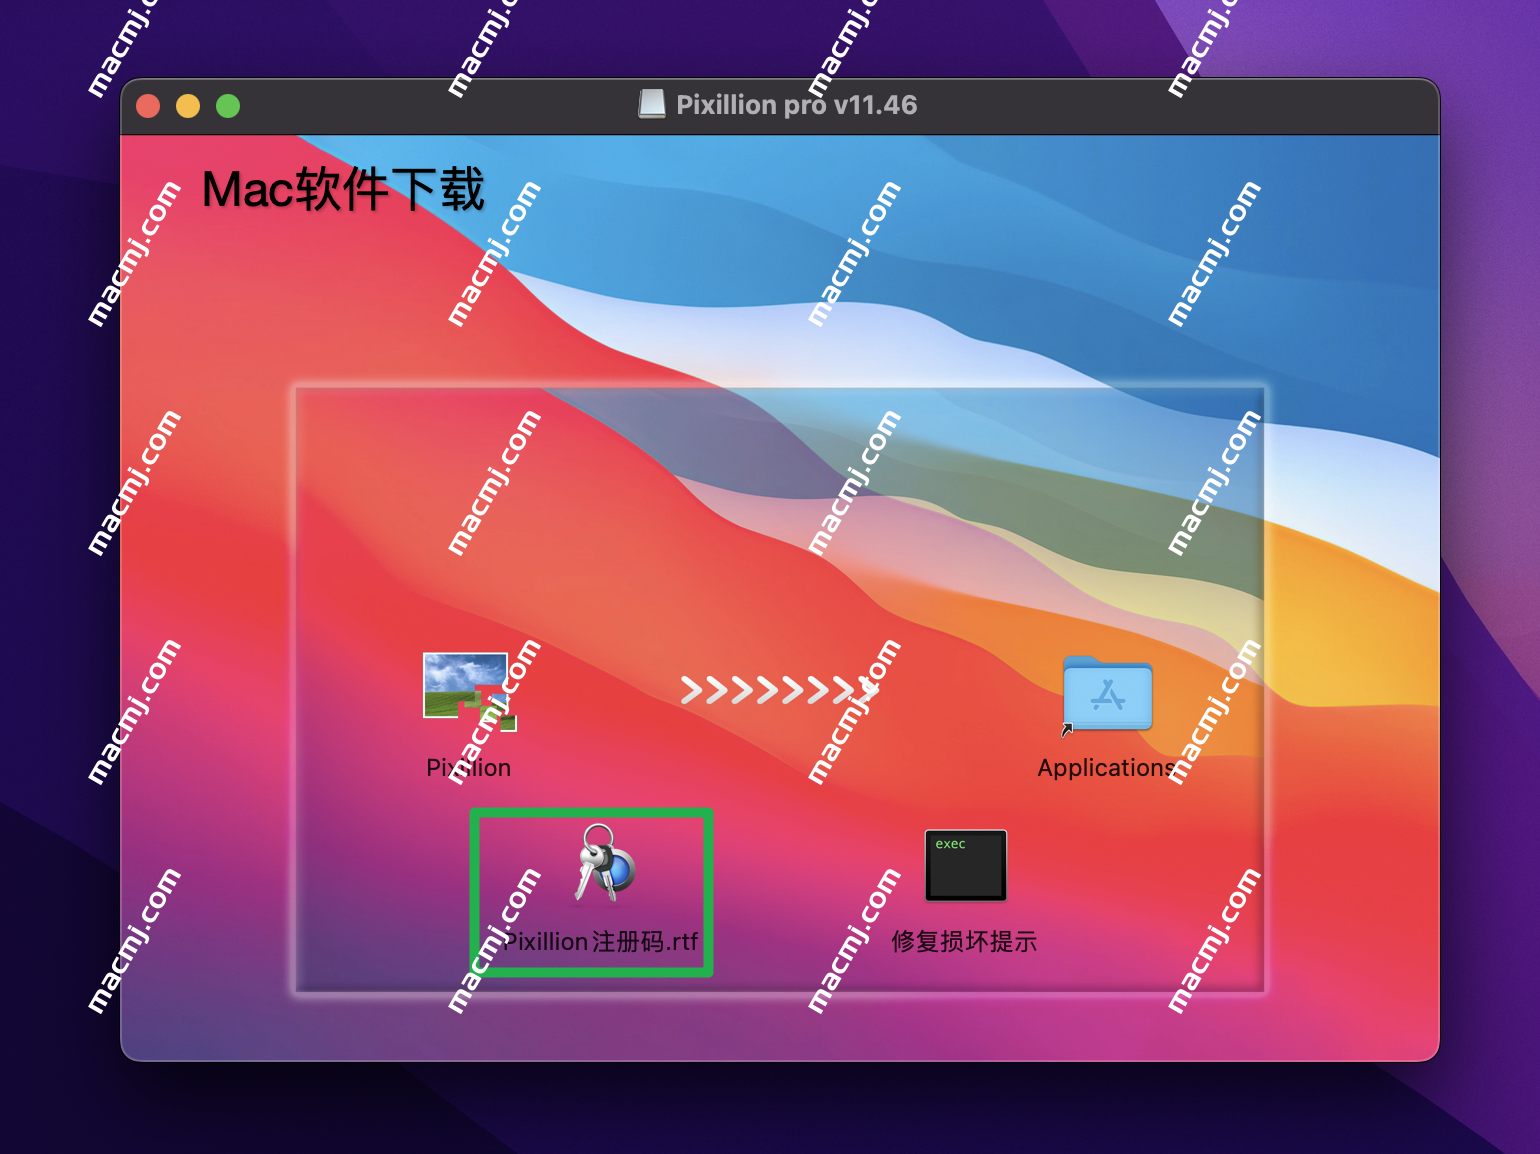1540x1154 pixels.
Task: Select the Pixillion app icon
Action: coord(469,692)
